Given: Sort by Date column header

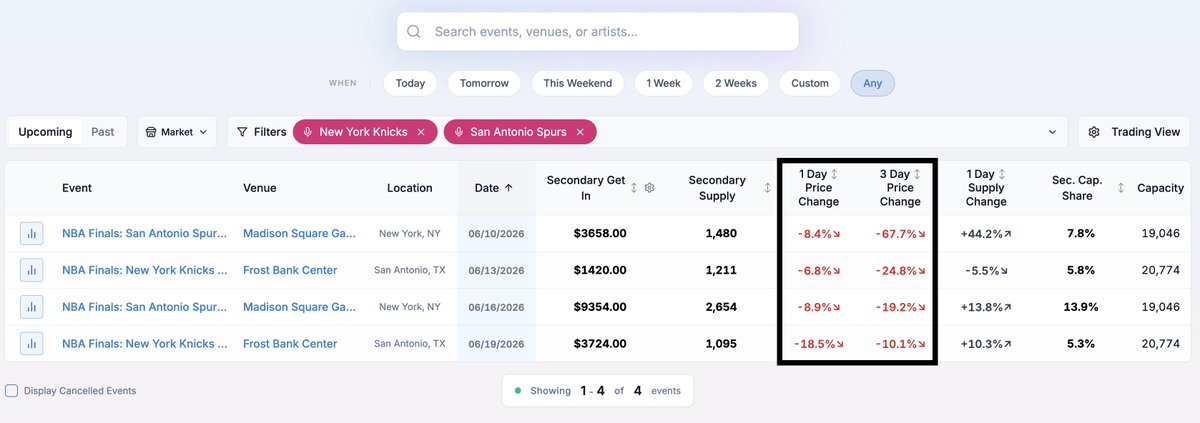Looking at the screenshot, I should point(494,187).
